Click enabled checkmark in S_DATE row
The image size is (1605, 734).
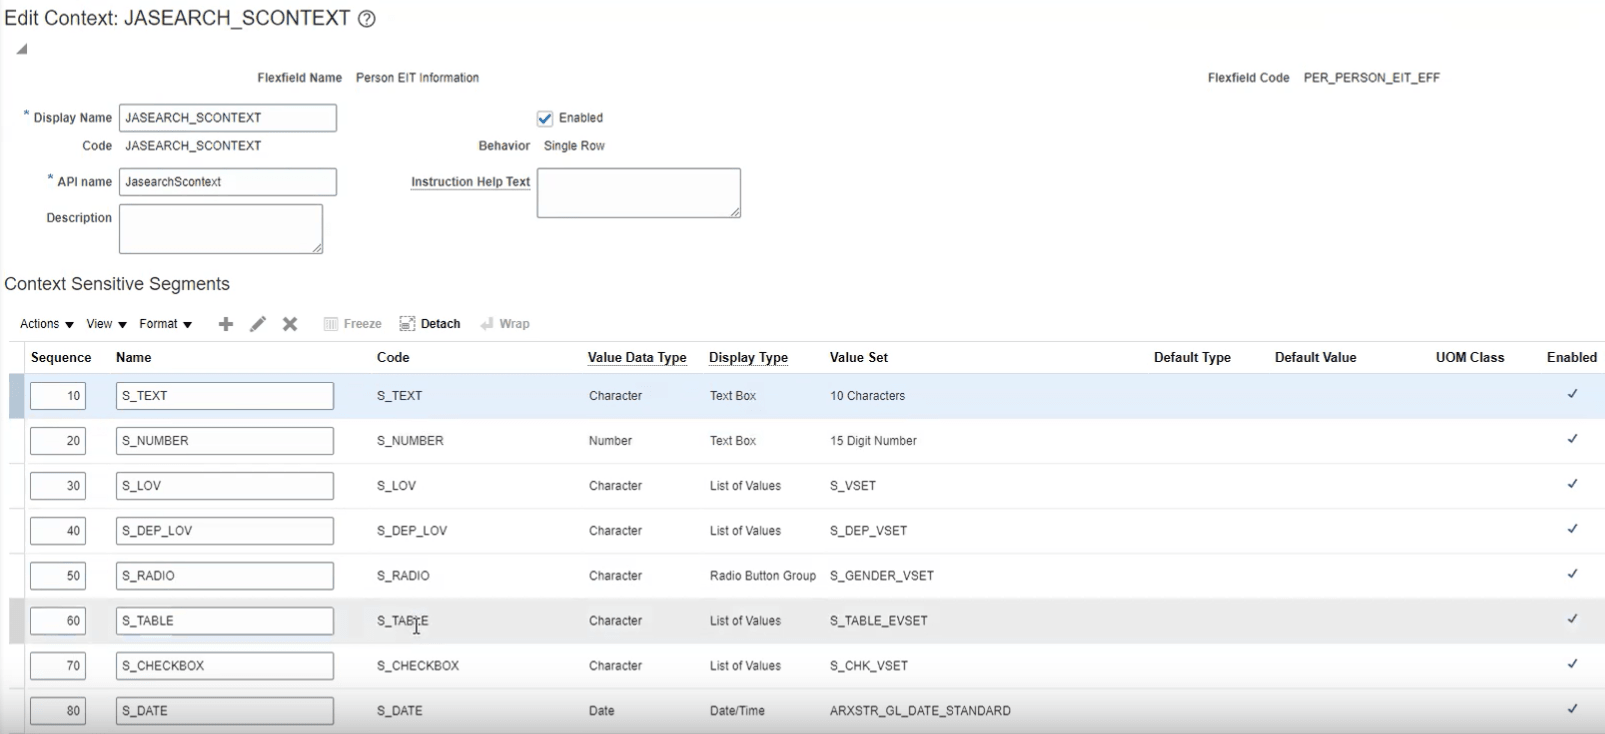tap(1572, 709)
